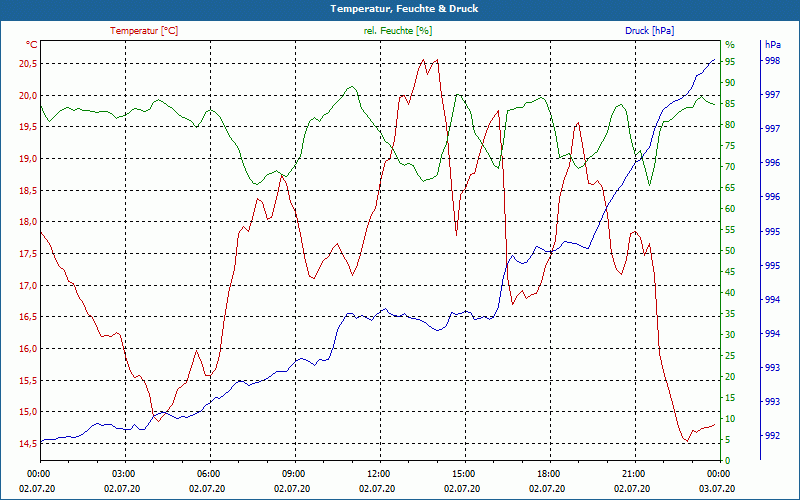Click the '18,0' temperature axis value
Viewport: 800px width, 500px height.
point(28,222)
